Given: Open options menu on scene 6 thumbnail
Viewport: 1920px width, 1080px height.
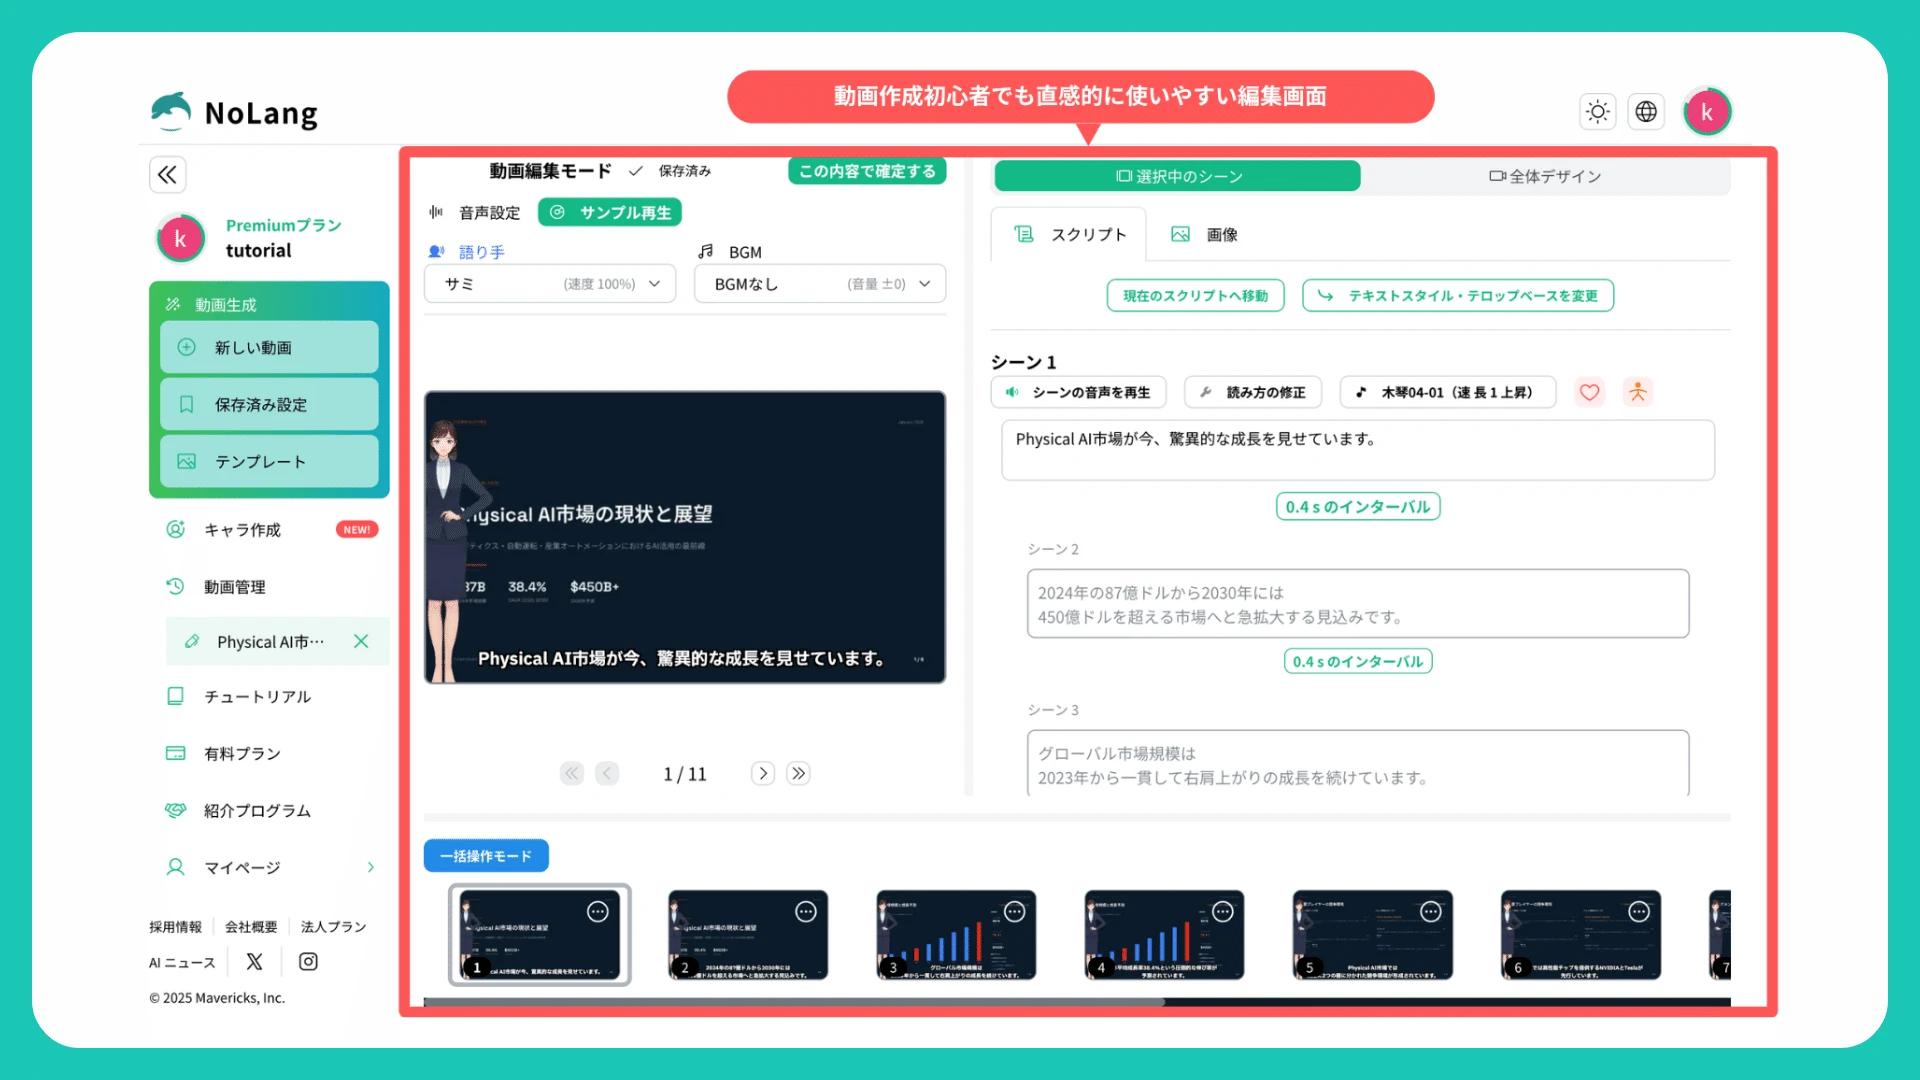Looking at the screenshot, I should point(1639,911).
